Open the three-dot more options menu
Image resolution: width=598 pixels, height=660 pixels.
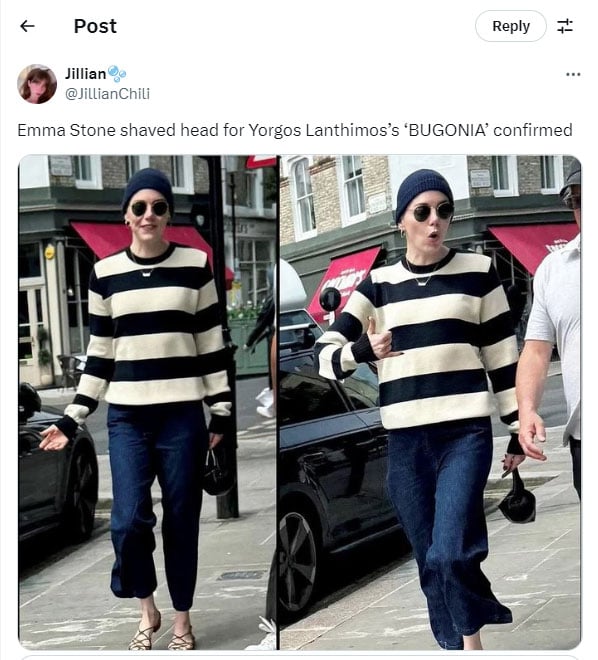point(573,75)
